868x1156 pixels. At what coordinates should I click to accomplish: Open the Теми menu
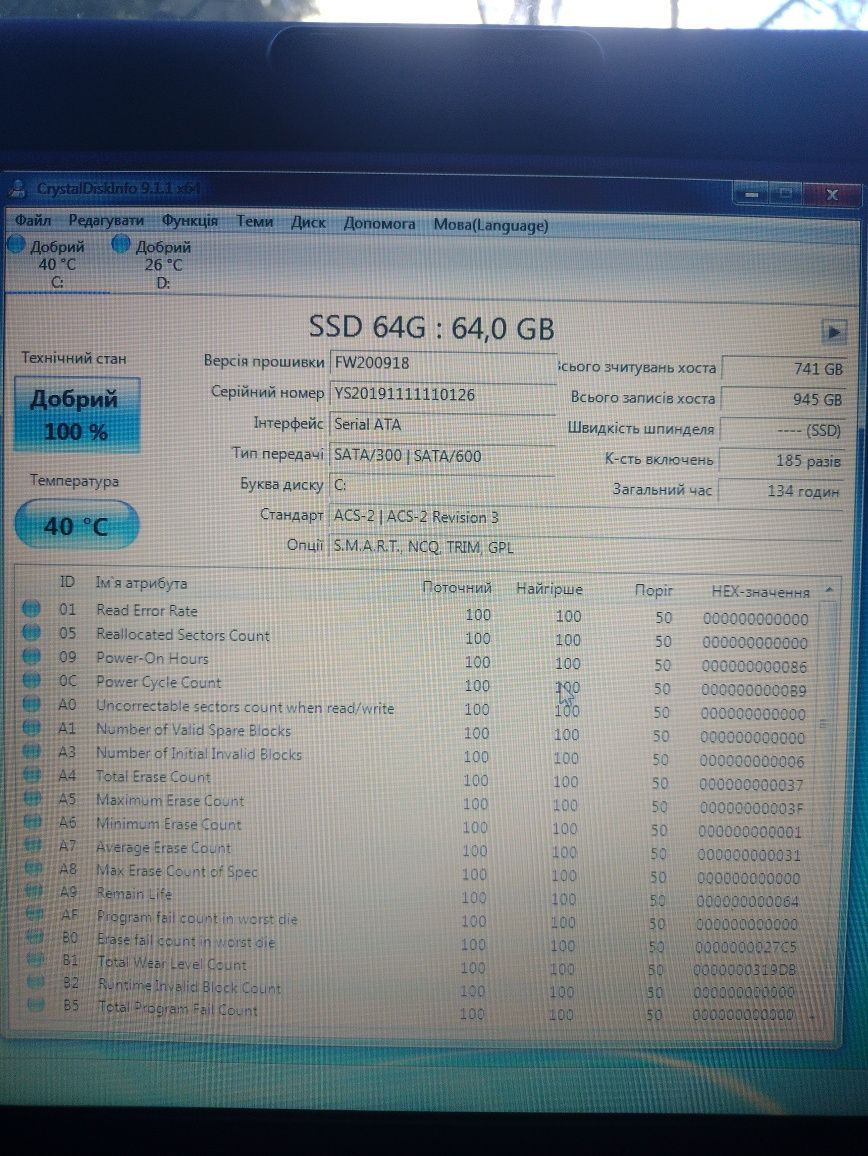pos(254,221)
